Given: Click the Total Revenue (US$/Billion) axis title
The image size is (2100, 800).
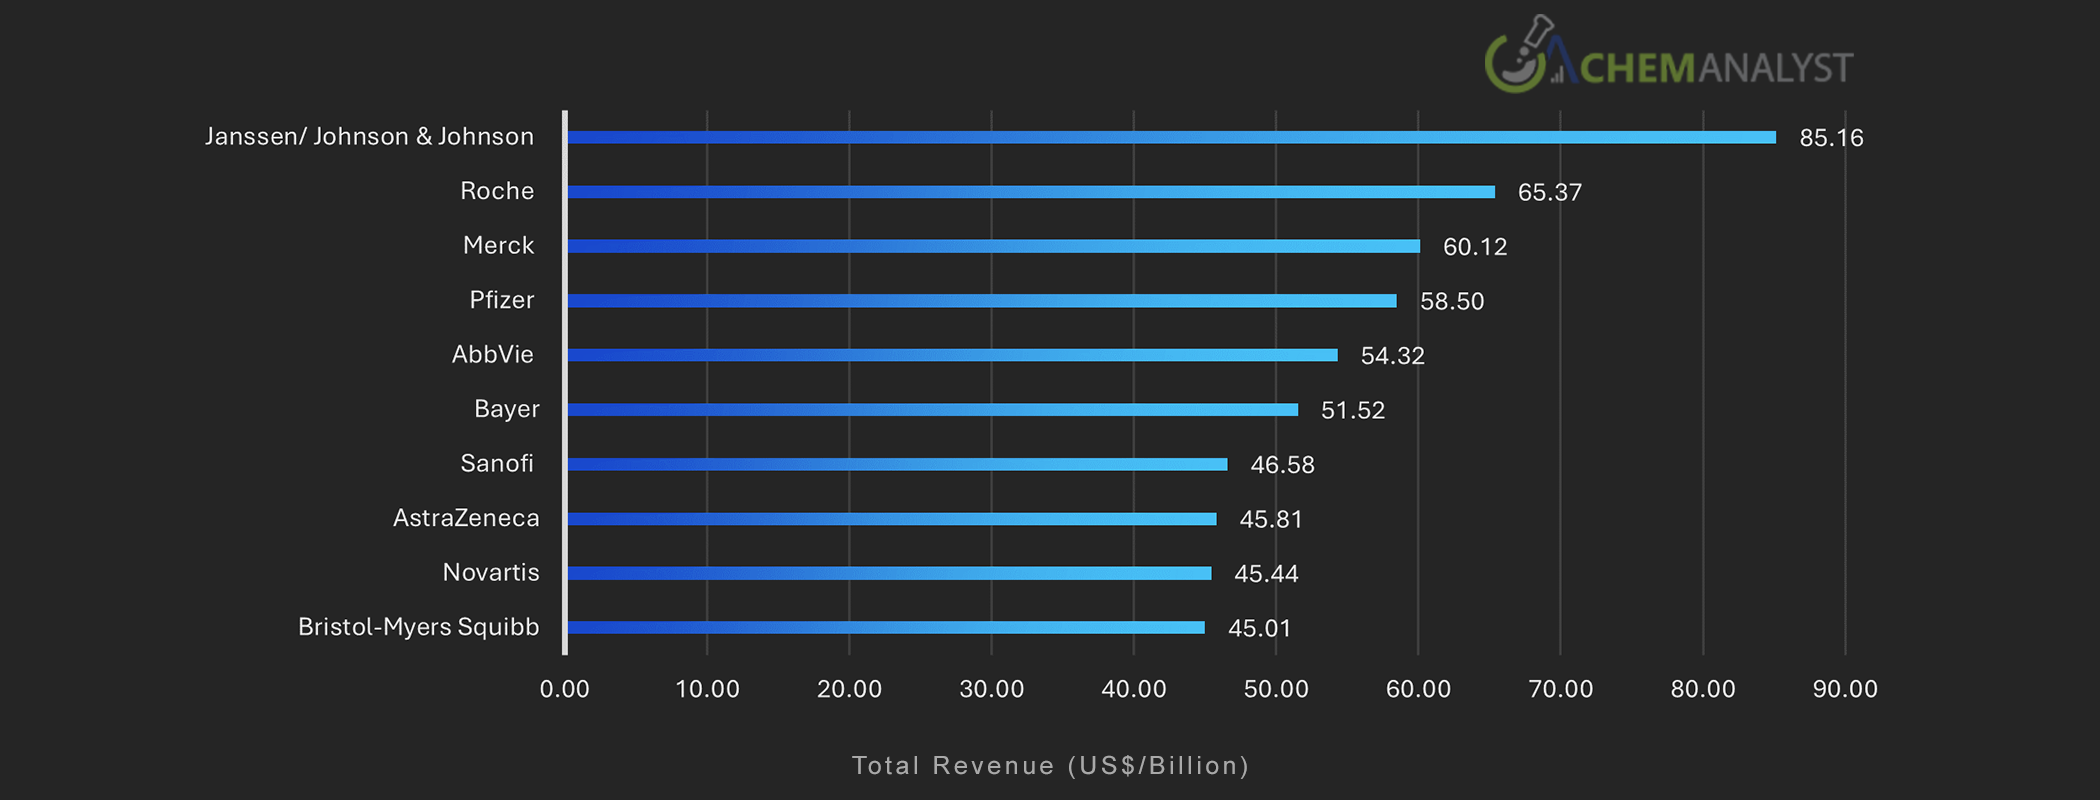Looking at the screenshot, I should click(1050, 766).
